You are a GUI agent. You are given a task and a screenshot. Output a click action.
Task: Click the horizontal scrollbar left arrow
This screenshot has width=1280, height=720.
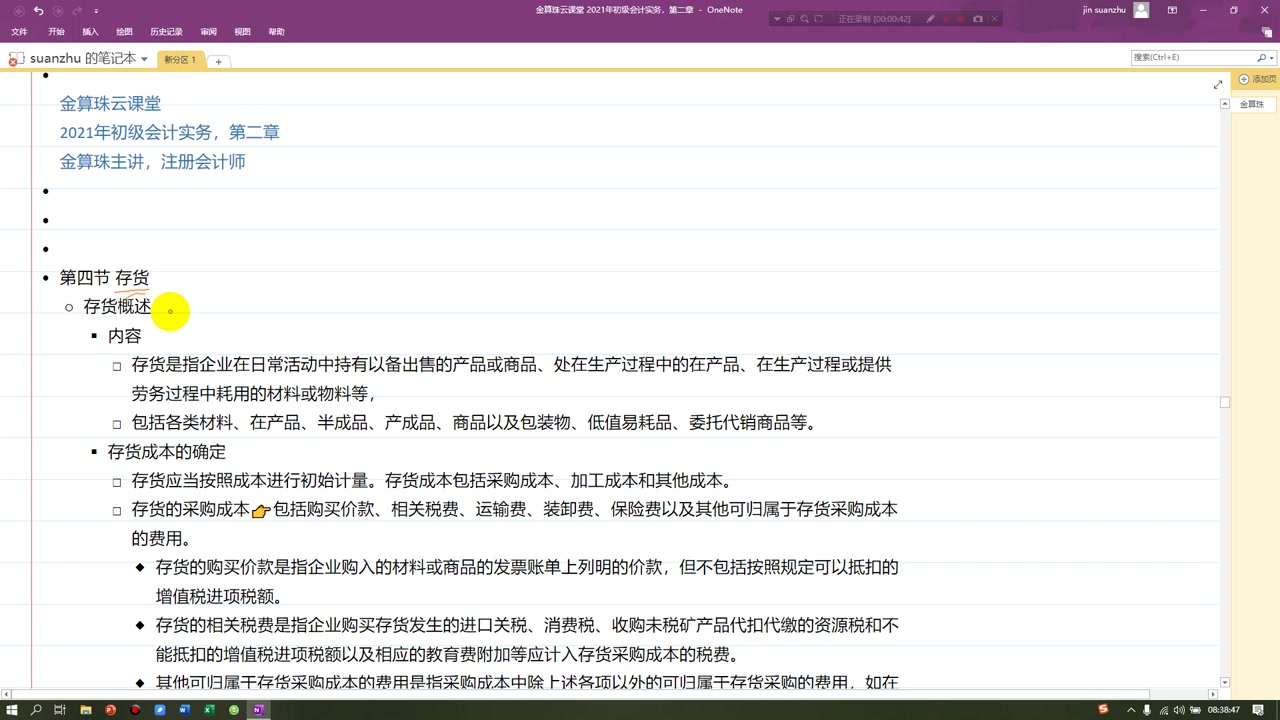tap(7, 694)
